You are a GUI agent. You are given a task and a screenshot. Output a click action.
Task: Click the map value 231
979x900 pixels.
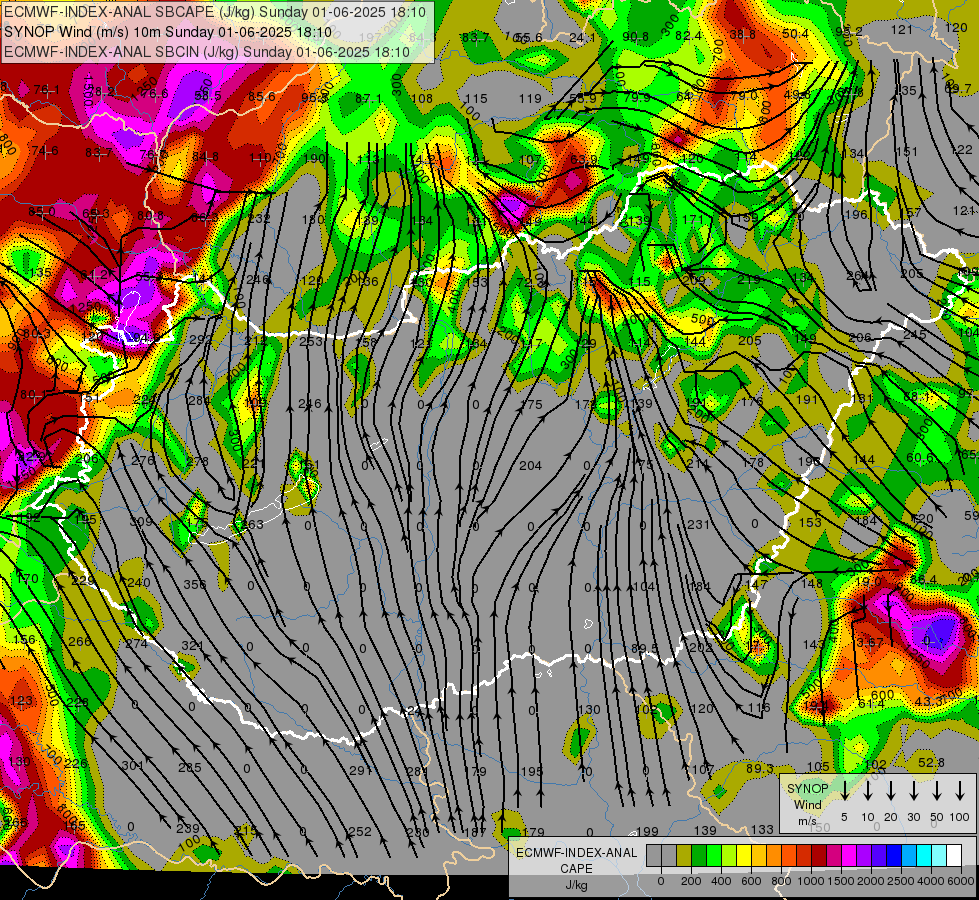699,525
